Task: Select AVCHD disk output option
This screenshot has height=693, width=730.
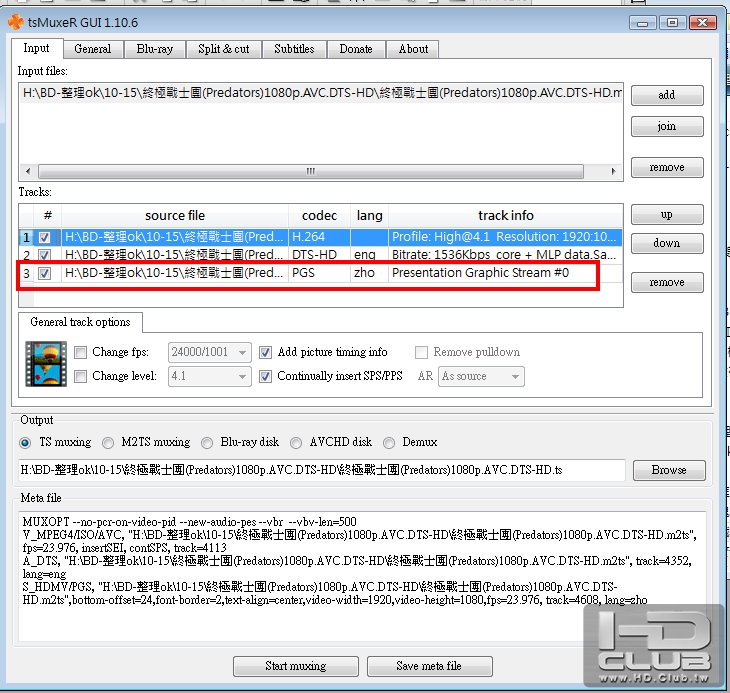Action: 296,443
